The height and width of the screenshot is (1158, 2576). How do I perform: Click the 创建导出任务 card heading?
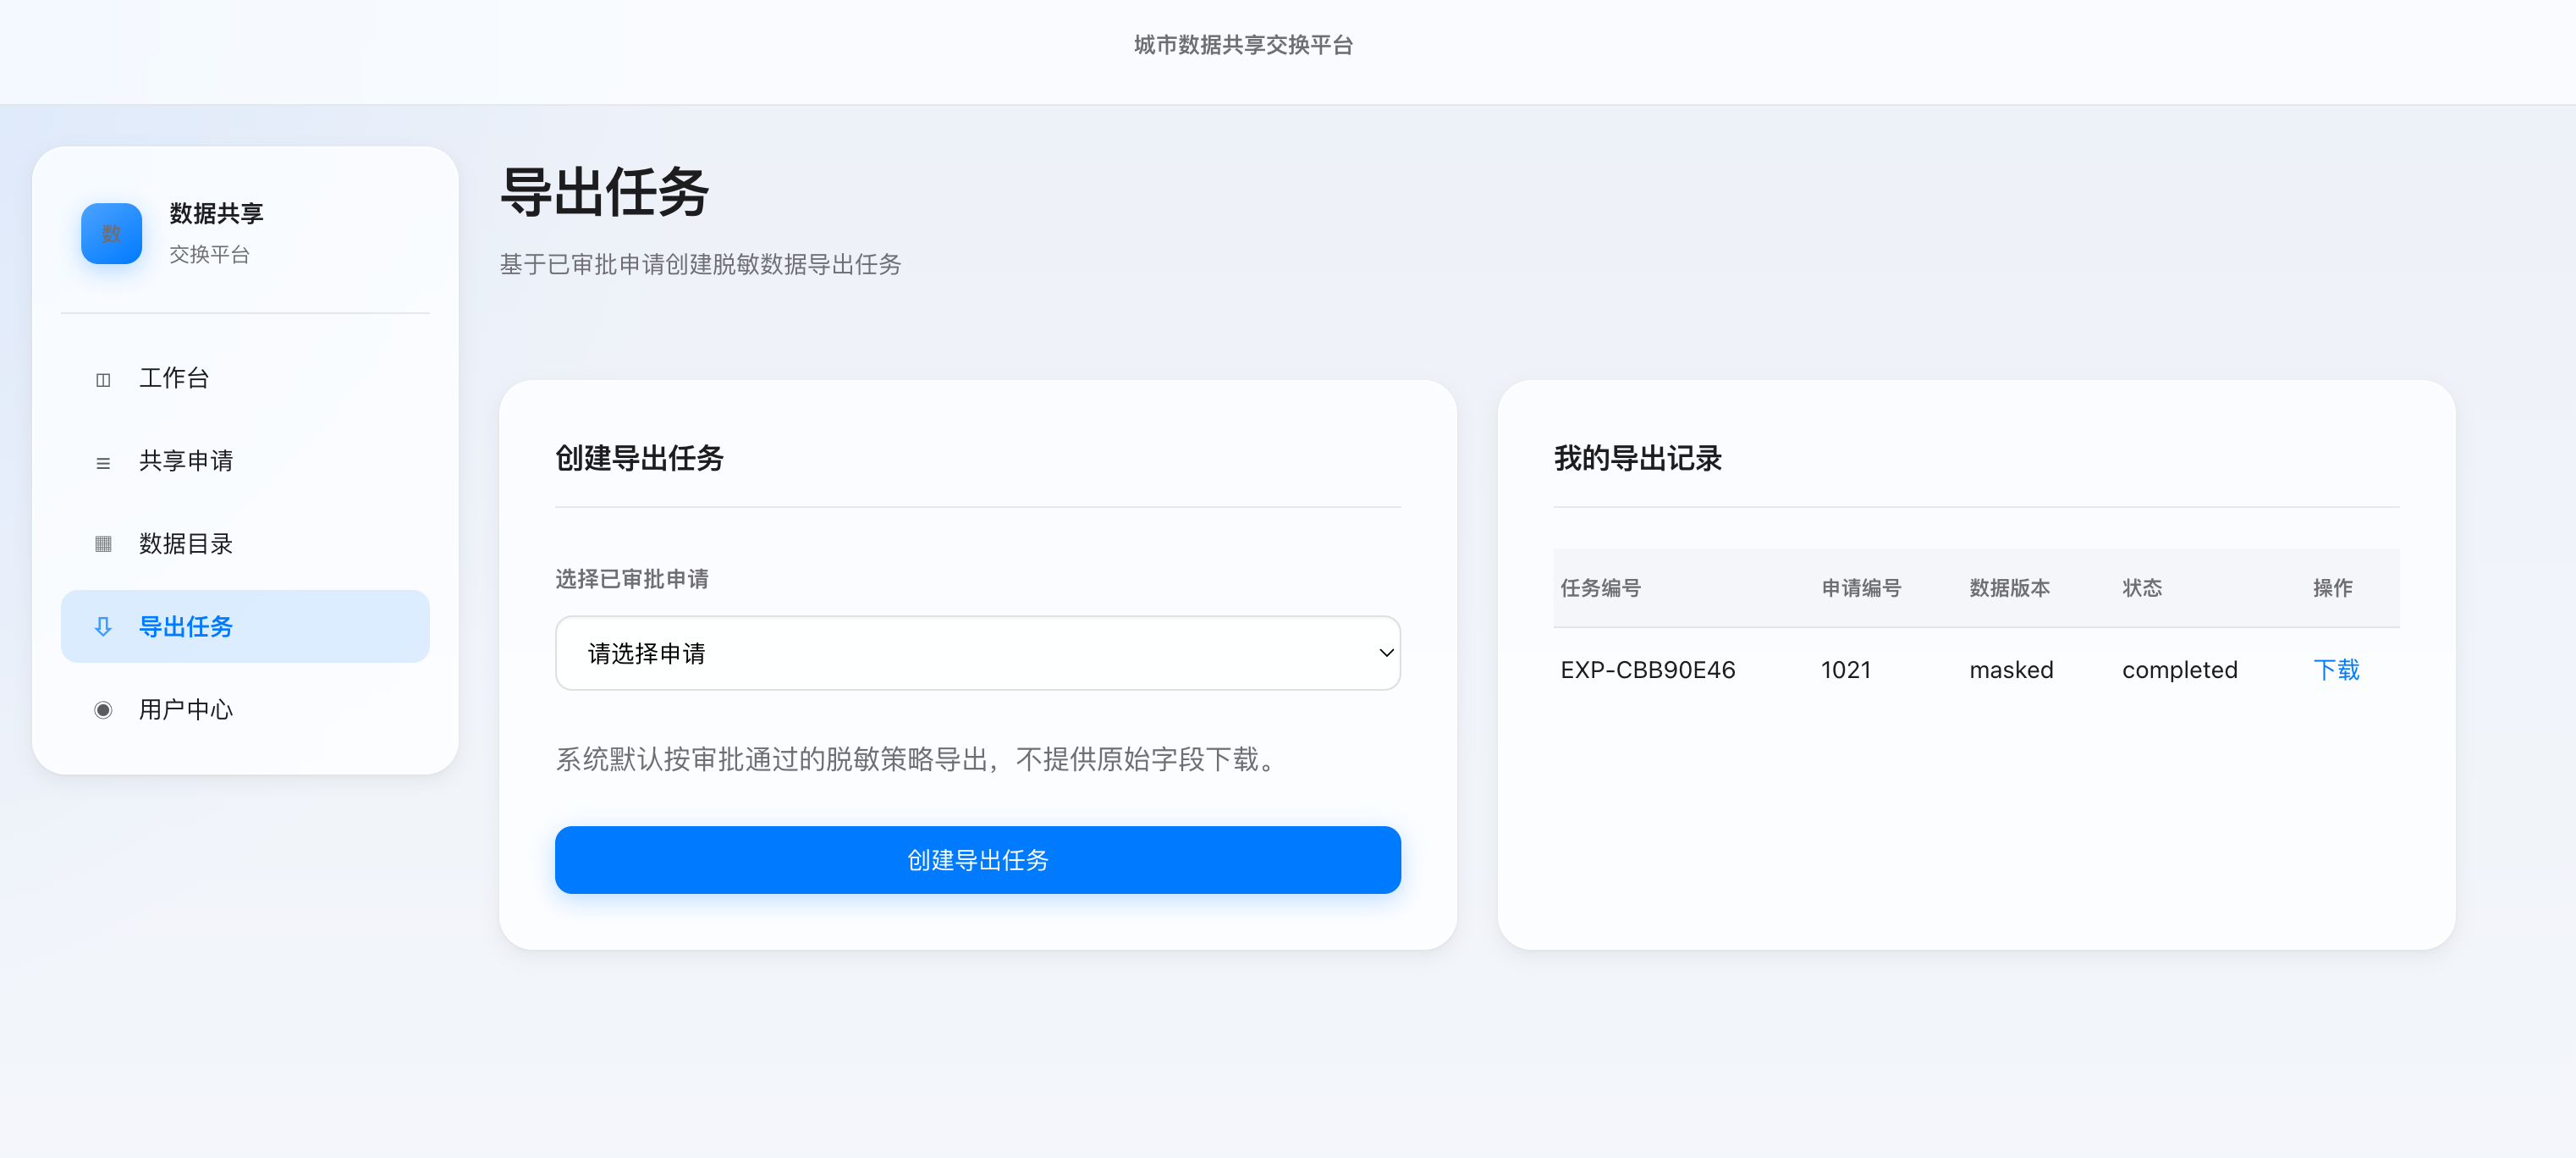(x=639, y=459)
